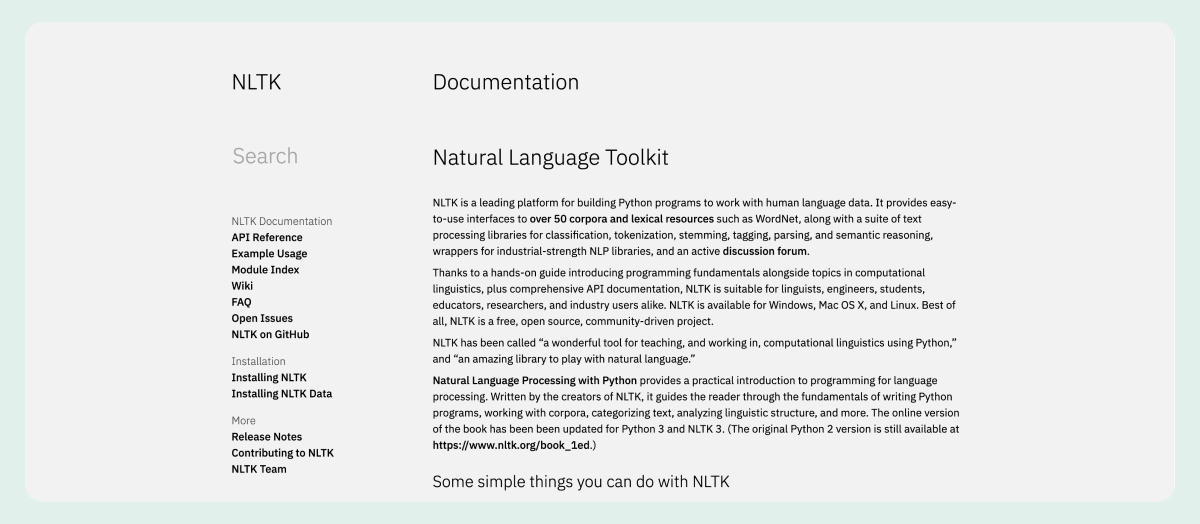1200x524 pixels.
Task: Click the NLTK site title
Action: tap(256, 83)
